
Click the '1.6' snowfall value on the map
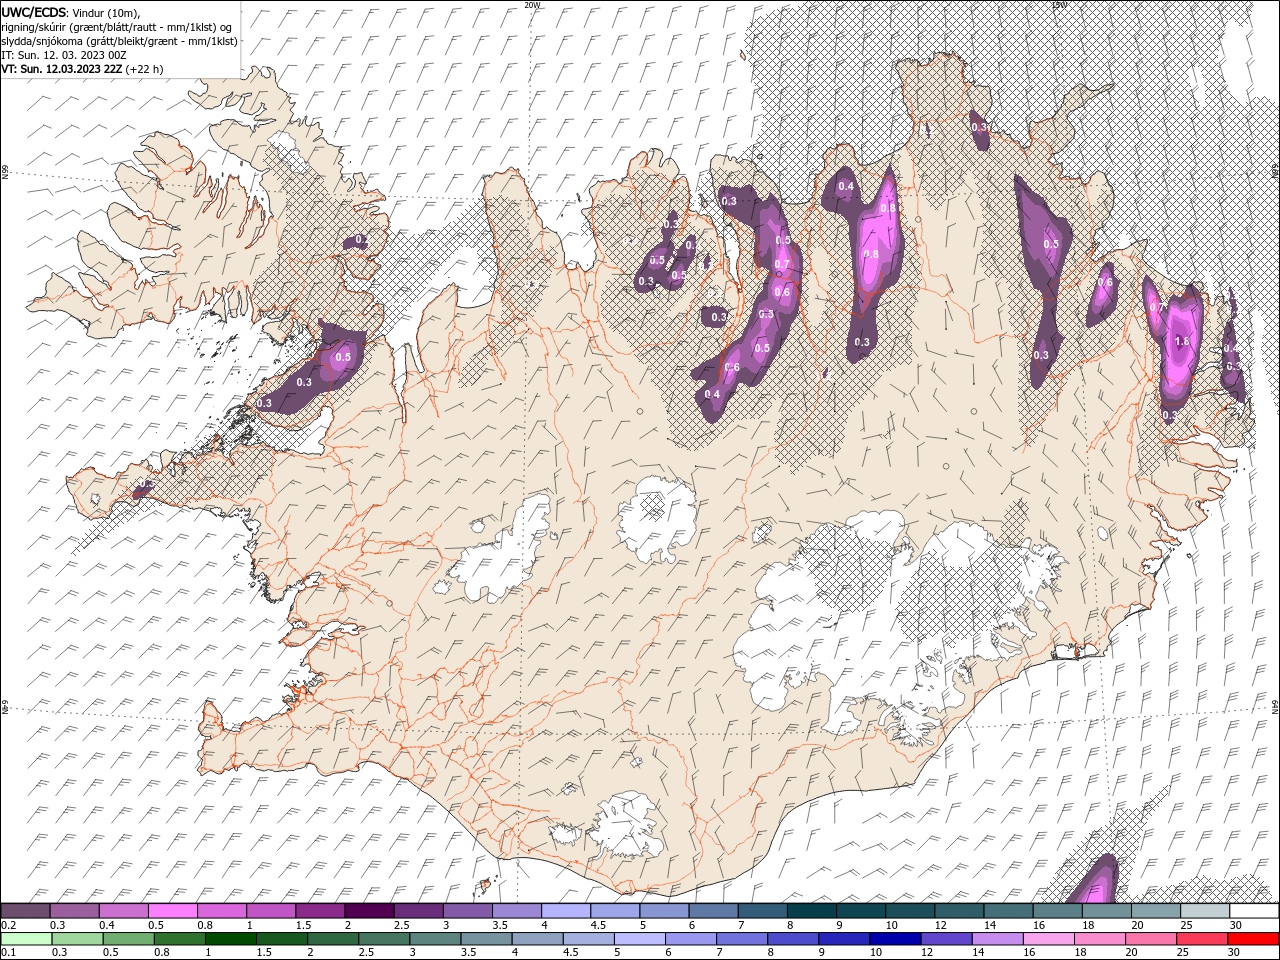1182,341
